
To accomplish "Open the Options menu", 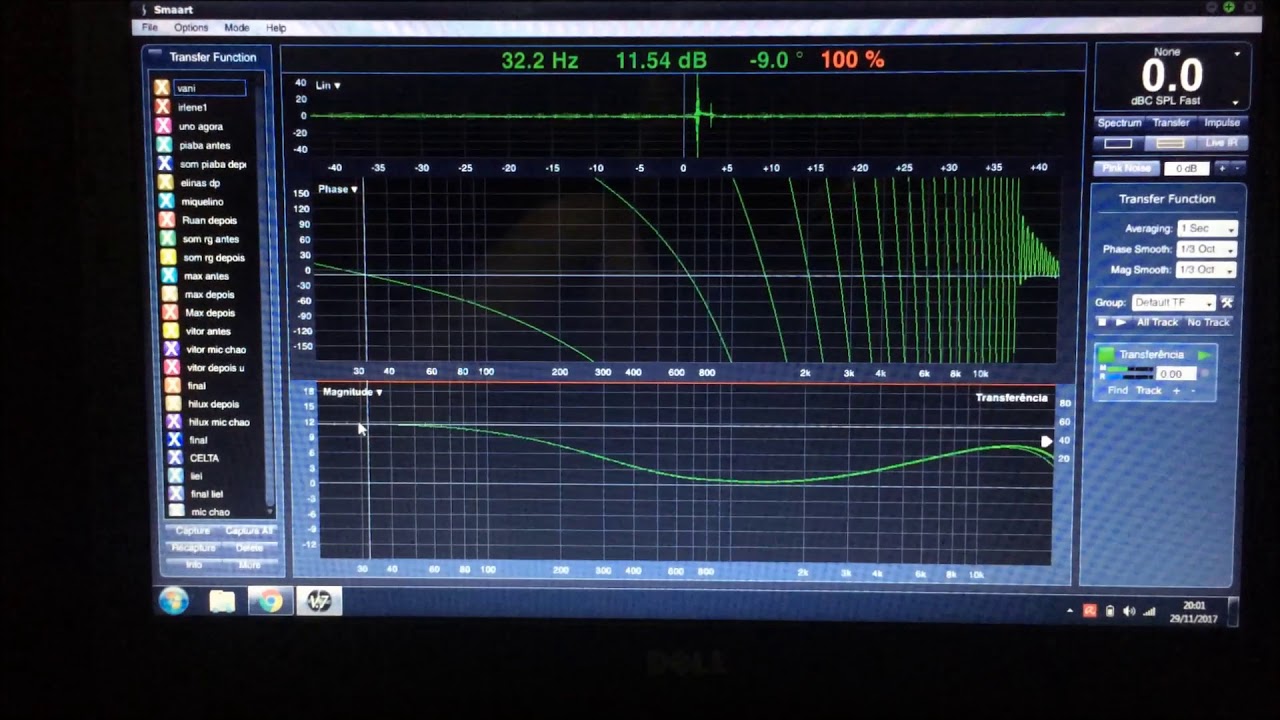I will coord(191,28).
